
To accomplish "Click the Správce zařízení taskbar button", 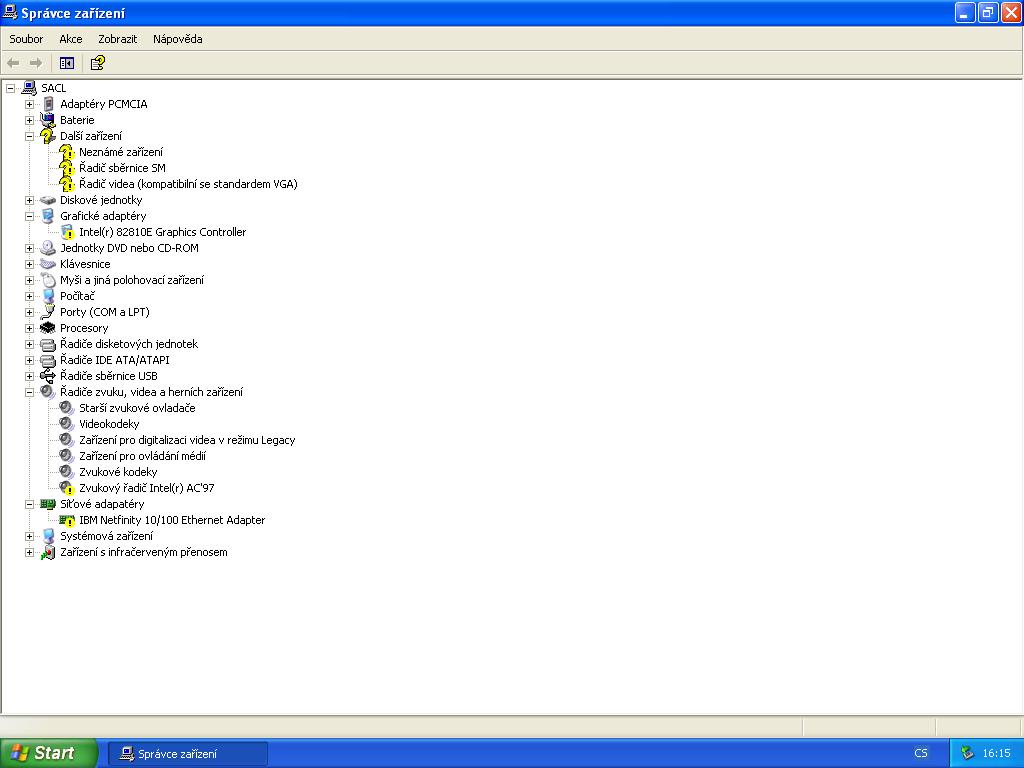I will click(x=187, y=754).
